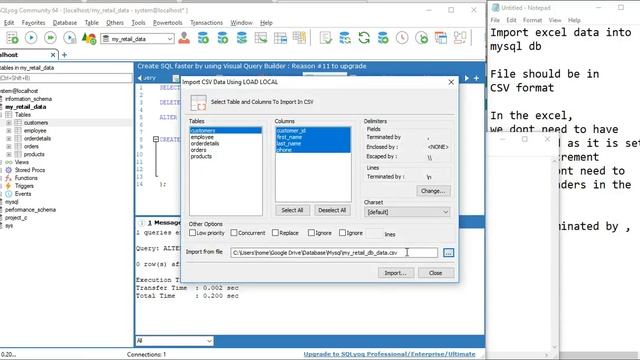
Task: Click the Execute All Queries double-arrow icon
Action: point(50,38)
